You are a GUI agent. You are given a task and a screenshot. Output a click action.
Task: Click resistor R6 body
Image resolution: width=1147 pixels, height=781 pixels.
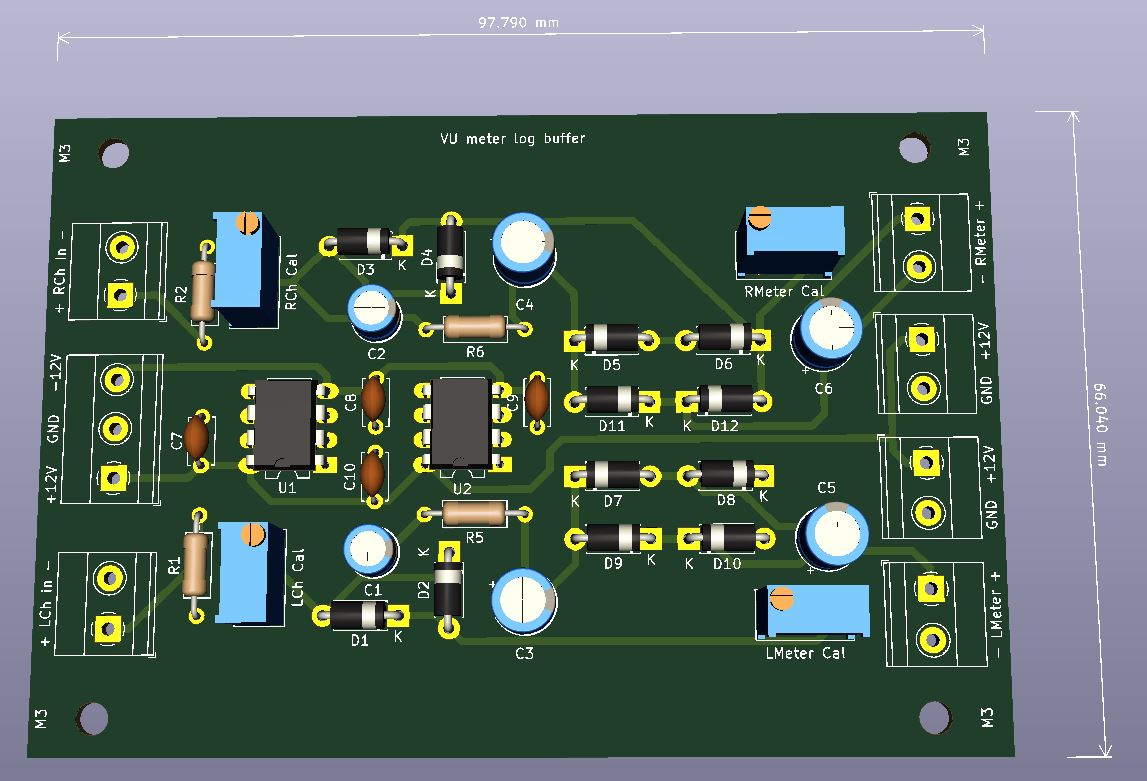click(475, 328)
